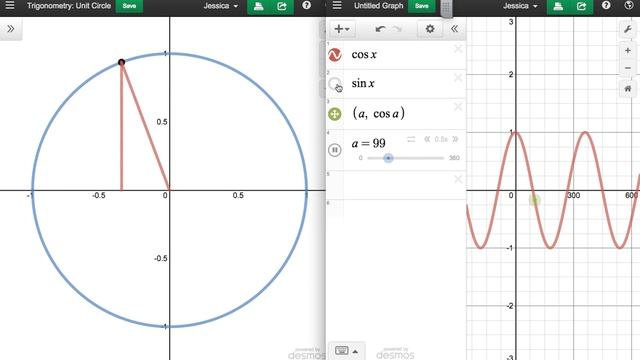This screenshot has width=640, height=360.
Task: Open Jessica account dropdown in Unit Circle window
Action: pyautogui.click(x=221, y=6)
